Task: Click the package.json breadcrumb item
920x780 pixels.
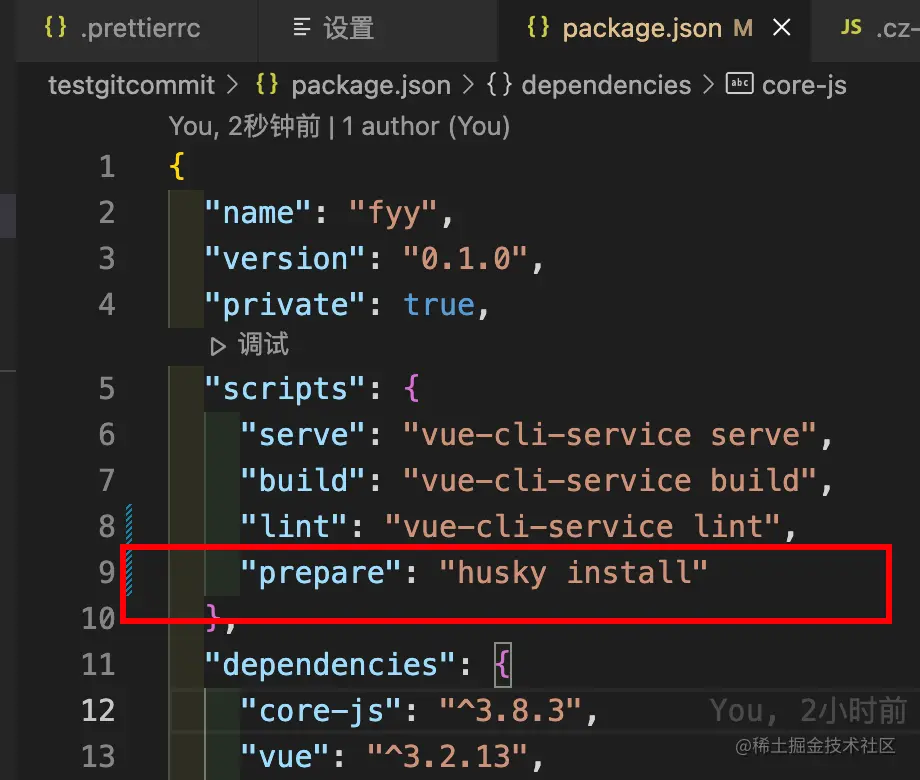Action: 370,85
